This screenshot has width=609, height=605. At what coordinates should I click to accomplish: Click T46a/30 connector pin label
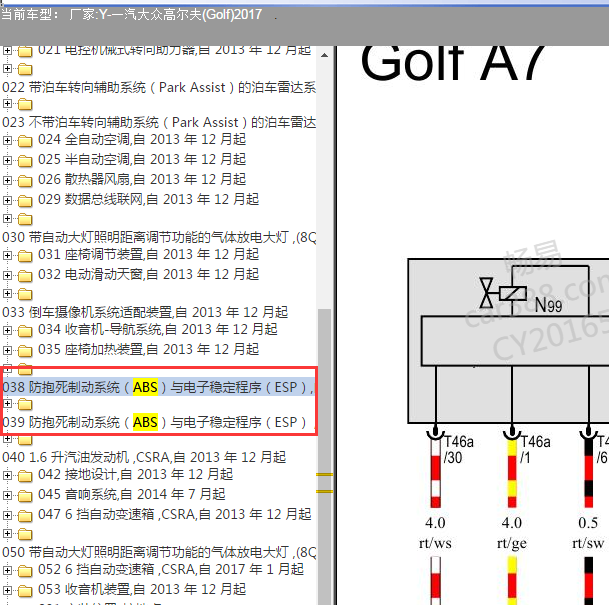pos(459,450)
